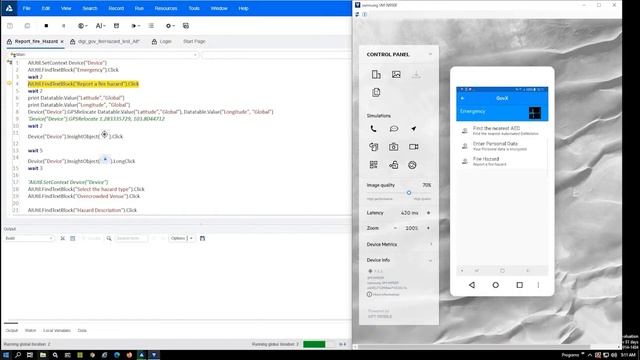Click the round face authentication simulation icon
Screen dimensions: 640x360
pyautogui.click(x=412, y=165)
